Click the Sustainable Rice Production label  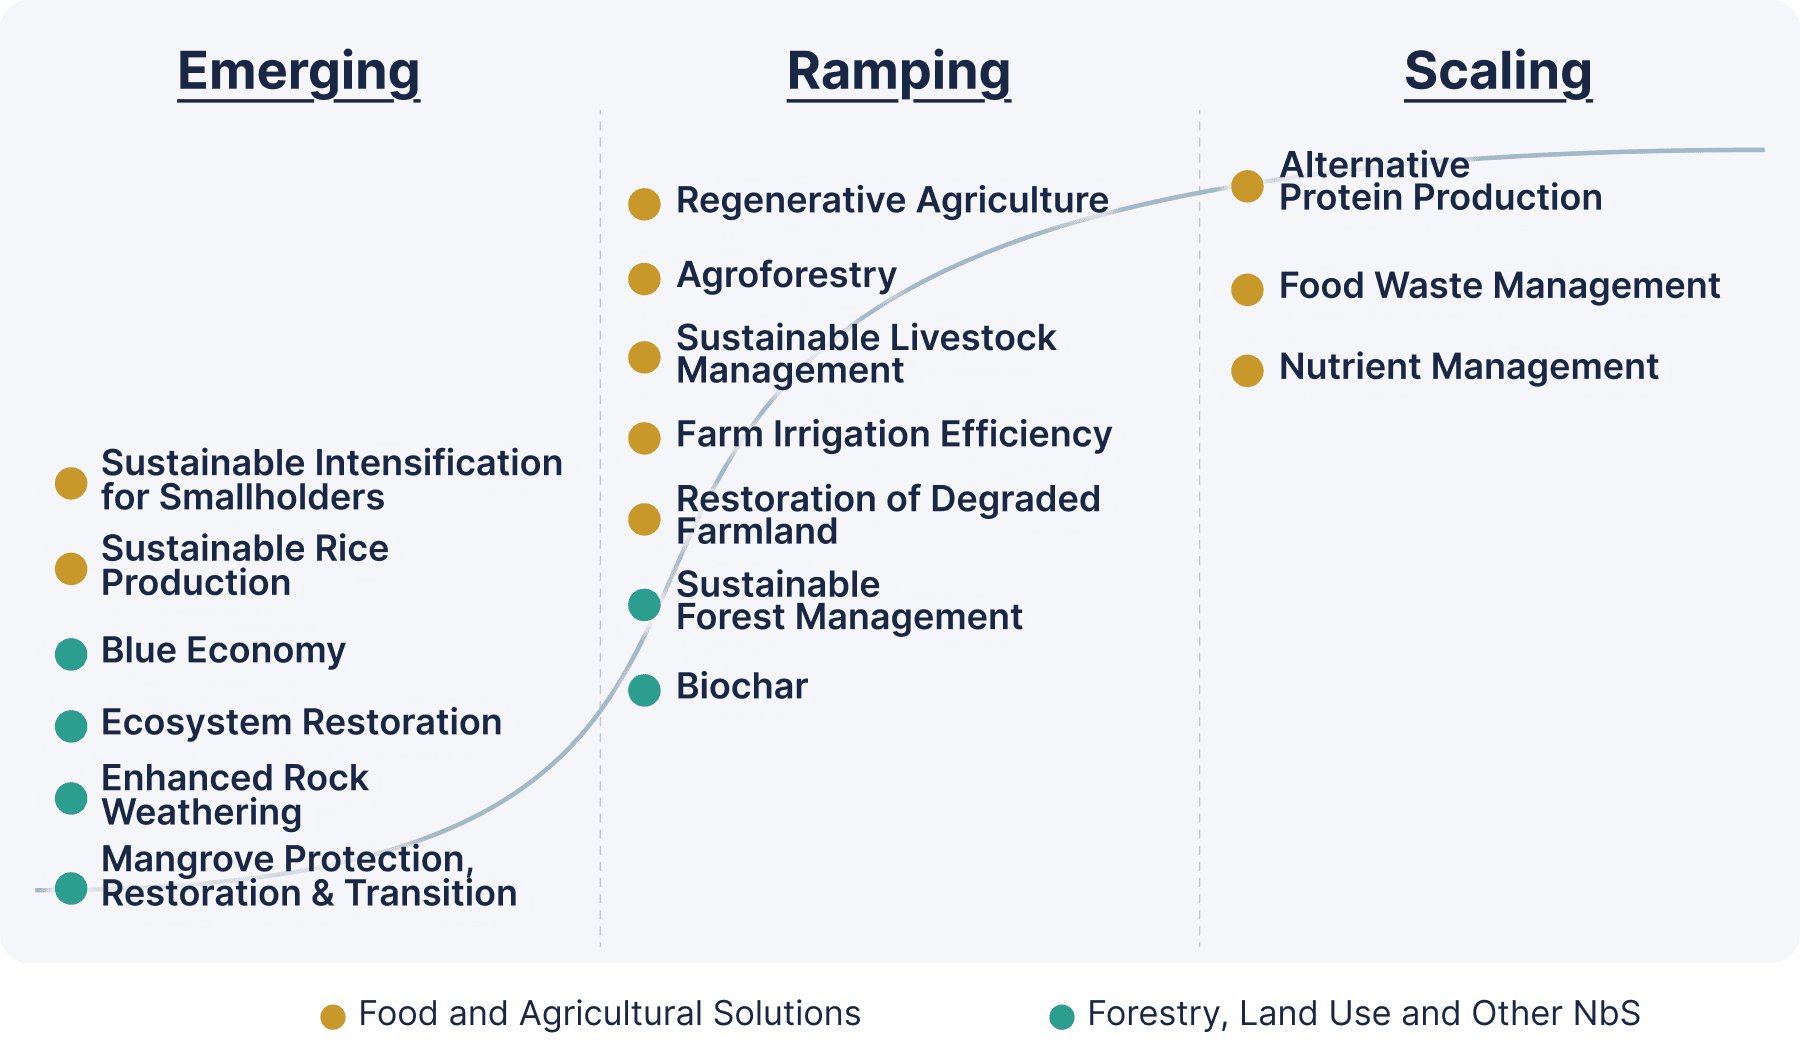(x=244, y=565)
